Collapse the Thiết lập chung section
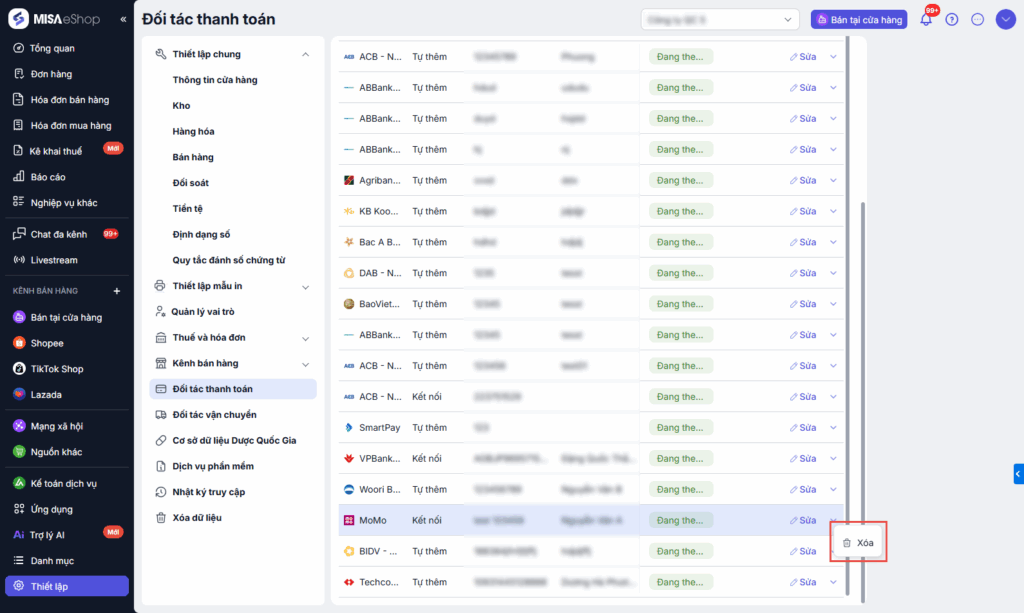Image resolution: width=1024 pixels, height=613 pixels. coord(306,54)
